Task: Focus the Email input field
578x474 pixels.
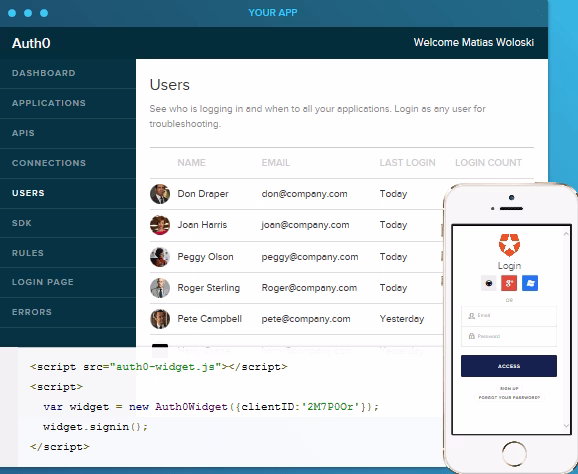Action: 509,316
